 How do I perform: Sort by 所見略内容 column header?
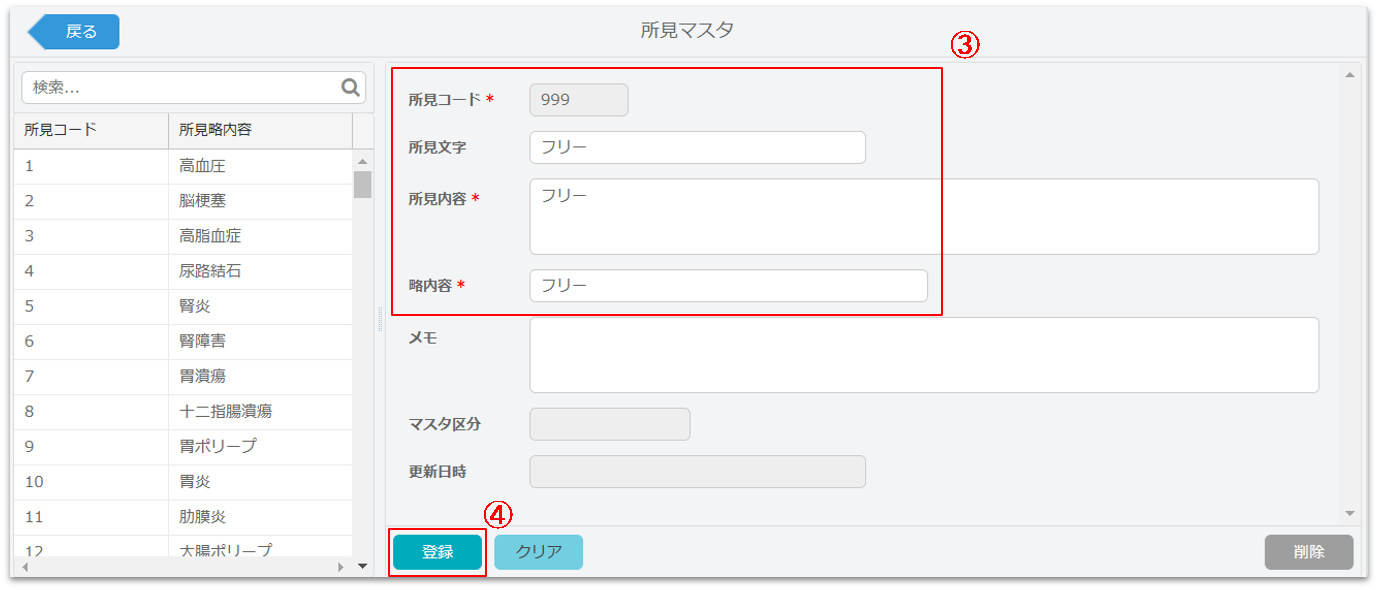pos(260,130)
